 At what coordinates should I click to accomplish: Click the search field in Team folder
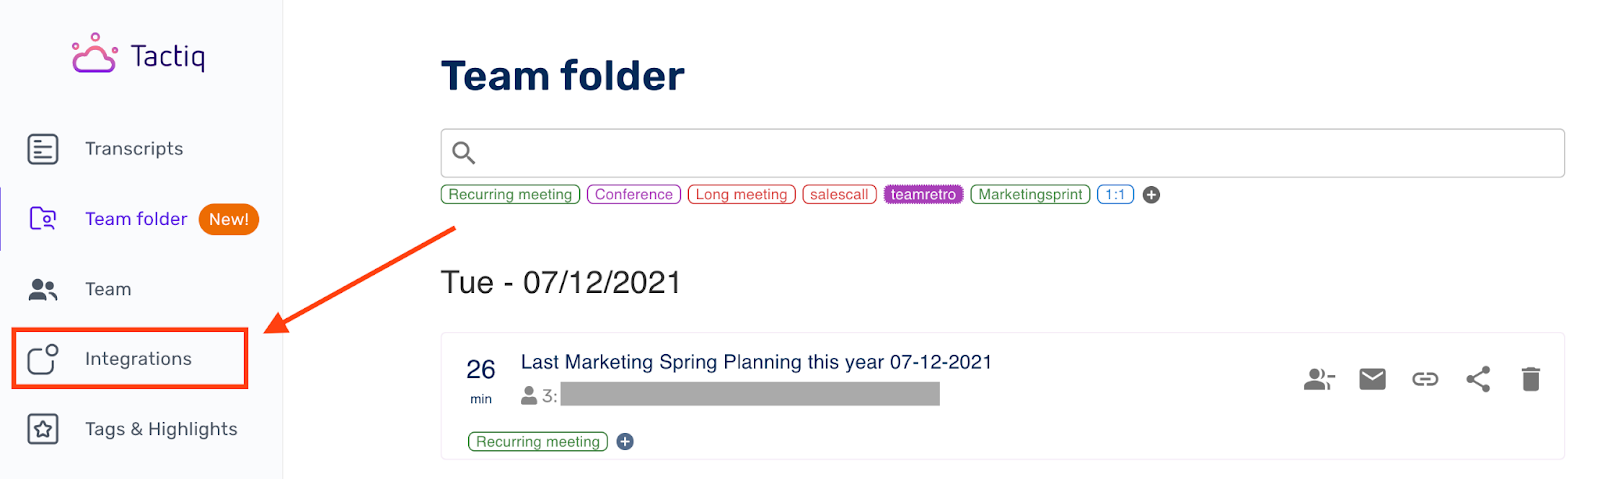click(x=1002, y=153)
